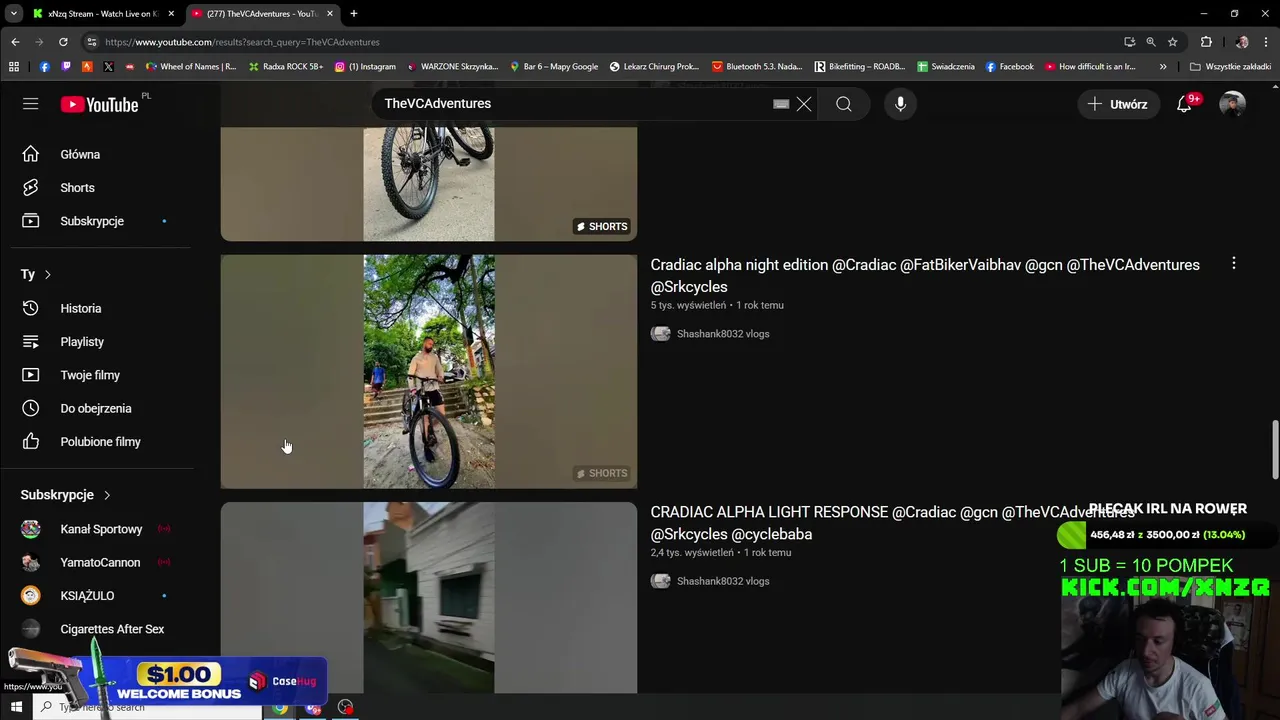
Task: Open the Chrome taskbar icon
Action: click(x=280, y=707)
